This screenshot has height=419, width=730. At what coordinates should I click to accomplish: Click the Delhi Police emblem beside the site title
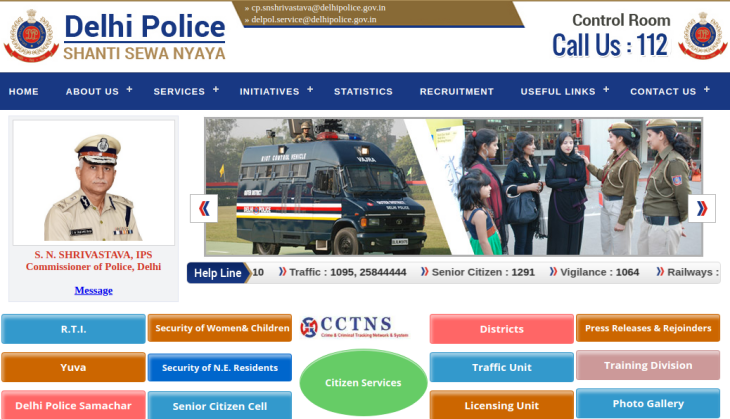(31, 36)
